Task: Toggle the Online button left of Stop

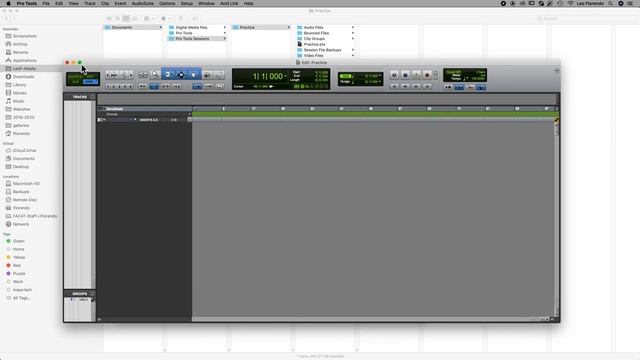Action: 394,75
